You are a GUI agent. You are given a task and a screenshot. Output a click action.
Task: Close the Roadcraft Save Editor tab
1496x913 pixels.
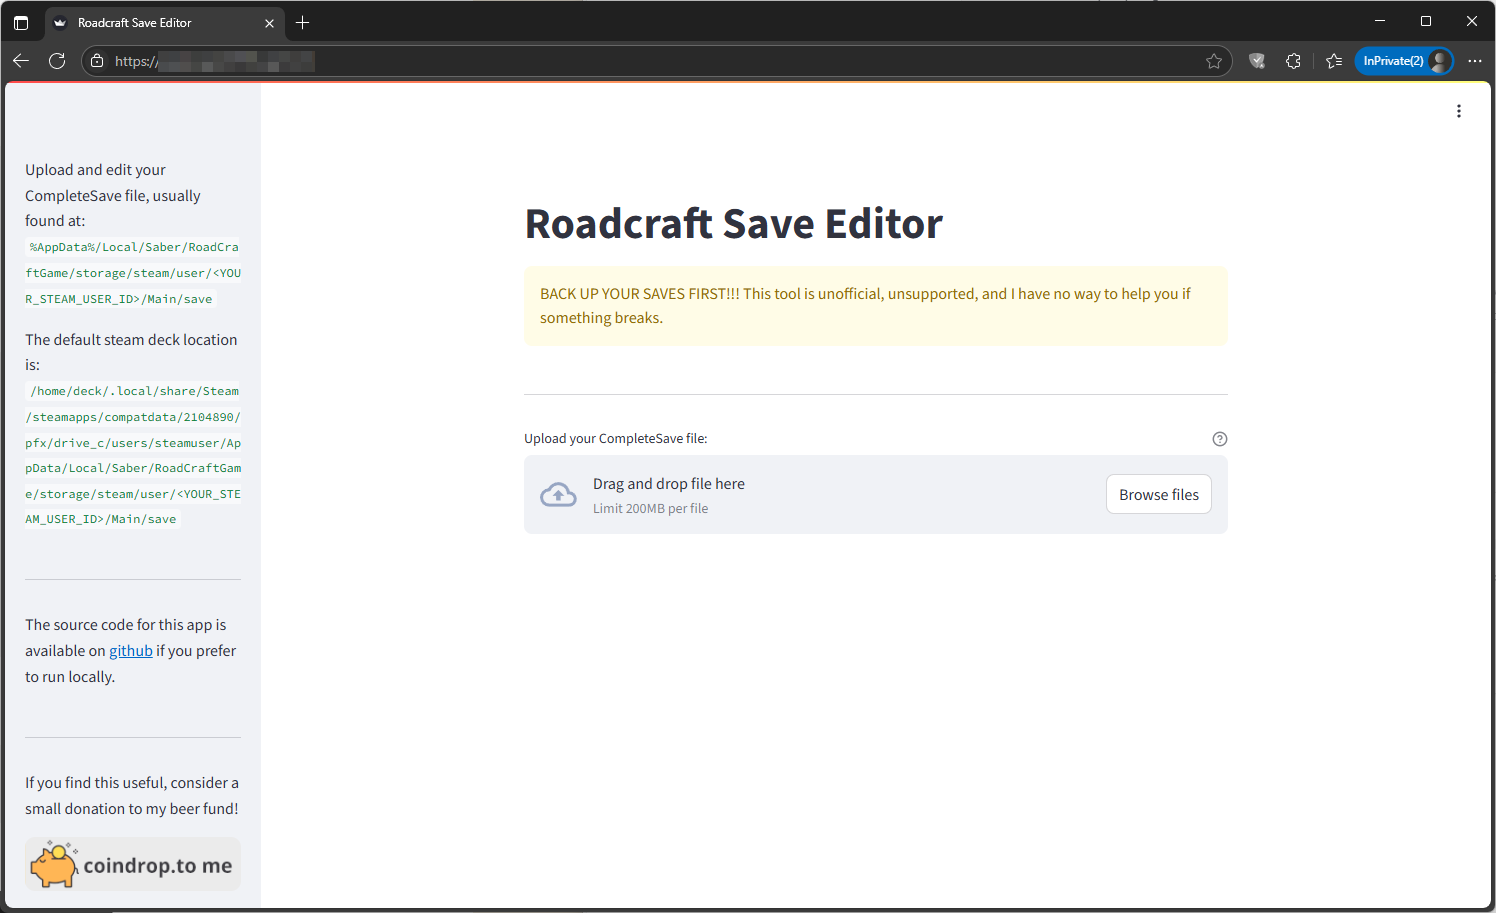(x=269, y=23)
